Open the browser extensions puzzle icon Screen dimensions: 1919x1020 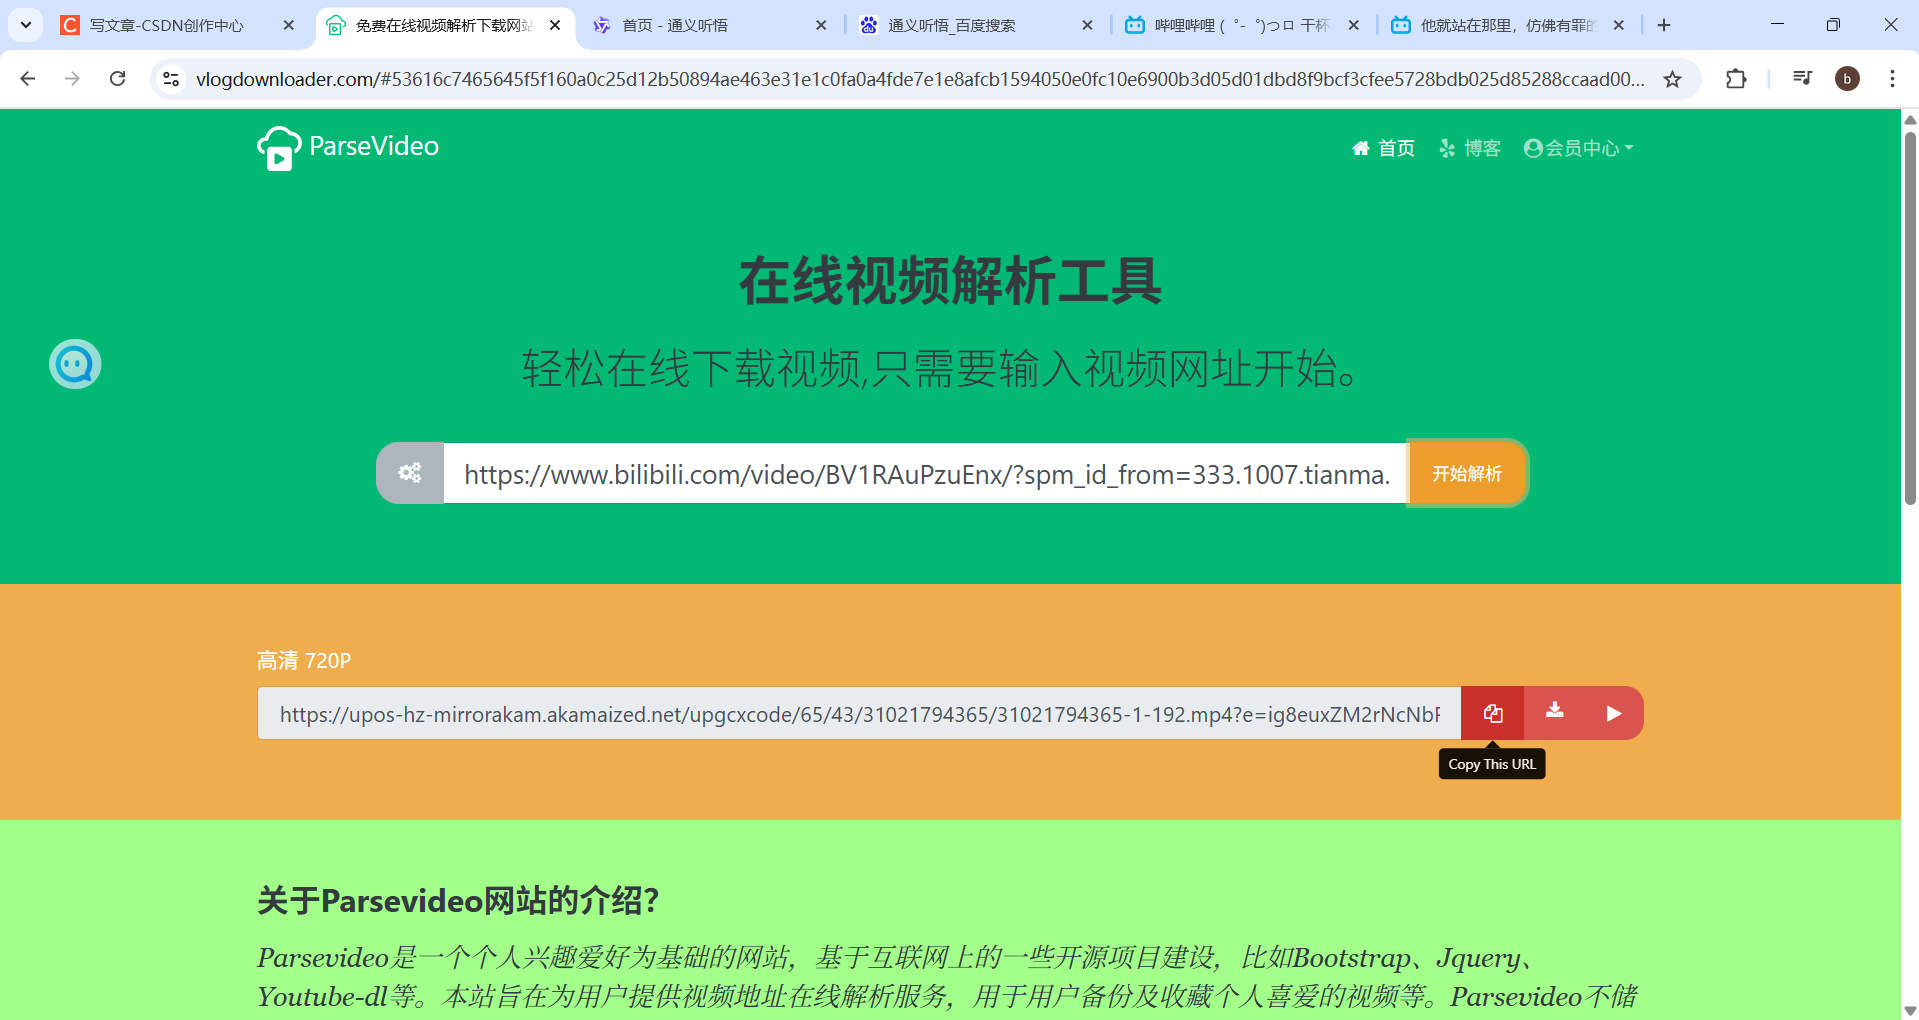(1736, 79)
